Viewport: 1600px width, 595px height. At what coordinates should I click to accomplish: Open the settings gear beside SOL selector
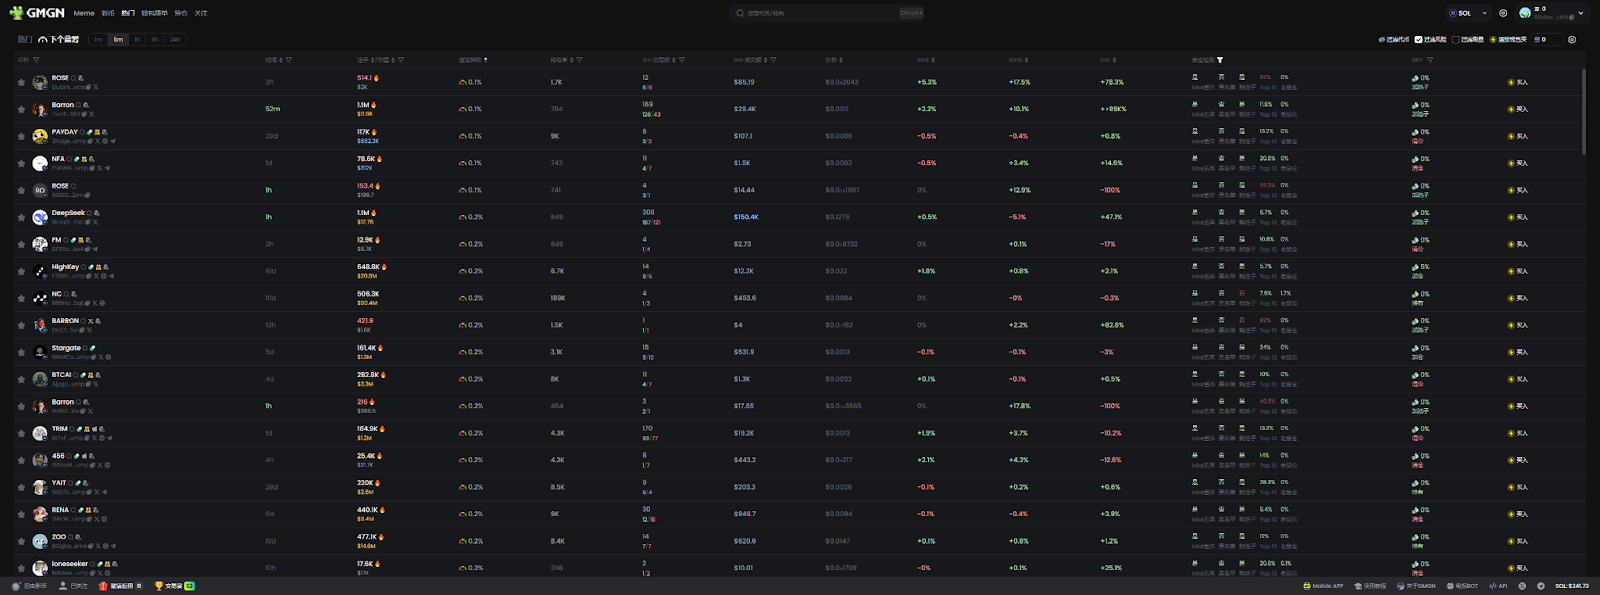click(1503, 13)
